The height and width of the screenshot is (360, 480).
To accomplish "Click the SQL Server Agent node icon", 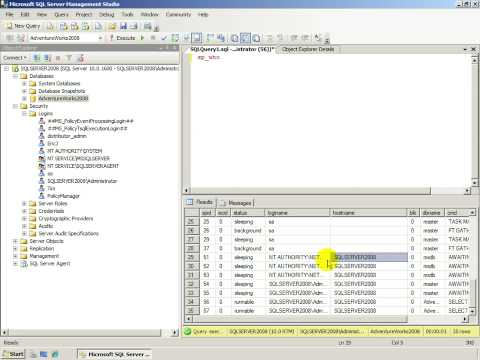I will [24, 264].
